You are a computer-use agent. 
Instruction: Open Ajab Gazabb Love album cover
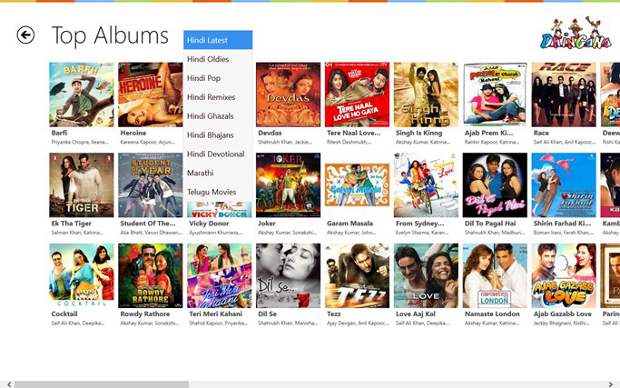[564, 276]
